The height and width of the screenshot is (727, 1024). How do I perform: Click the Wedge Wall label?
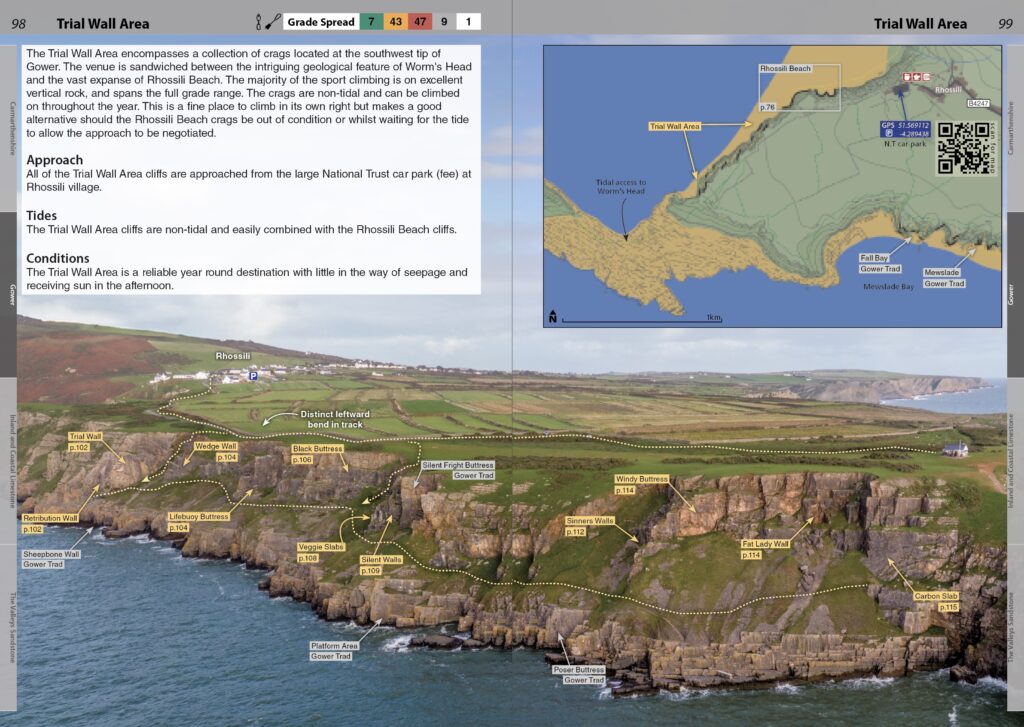click(x=216, y=446)
